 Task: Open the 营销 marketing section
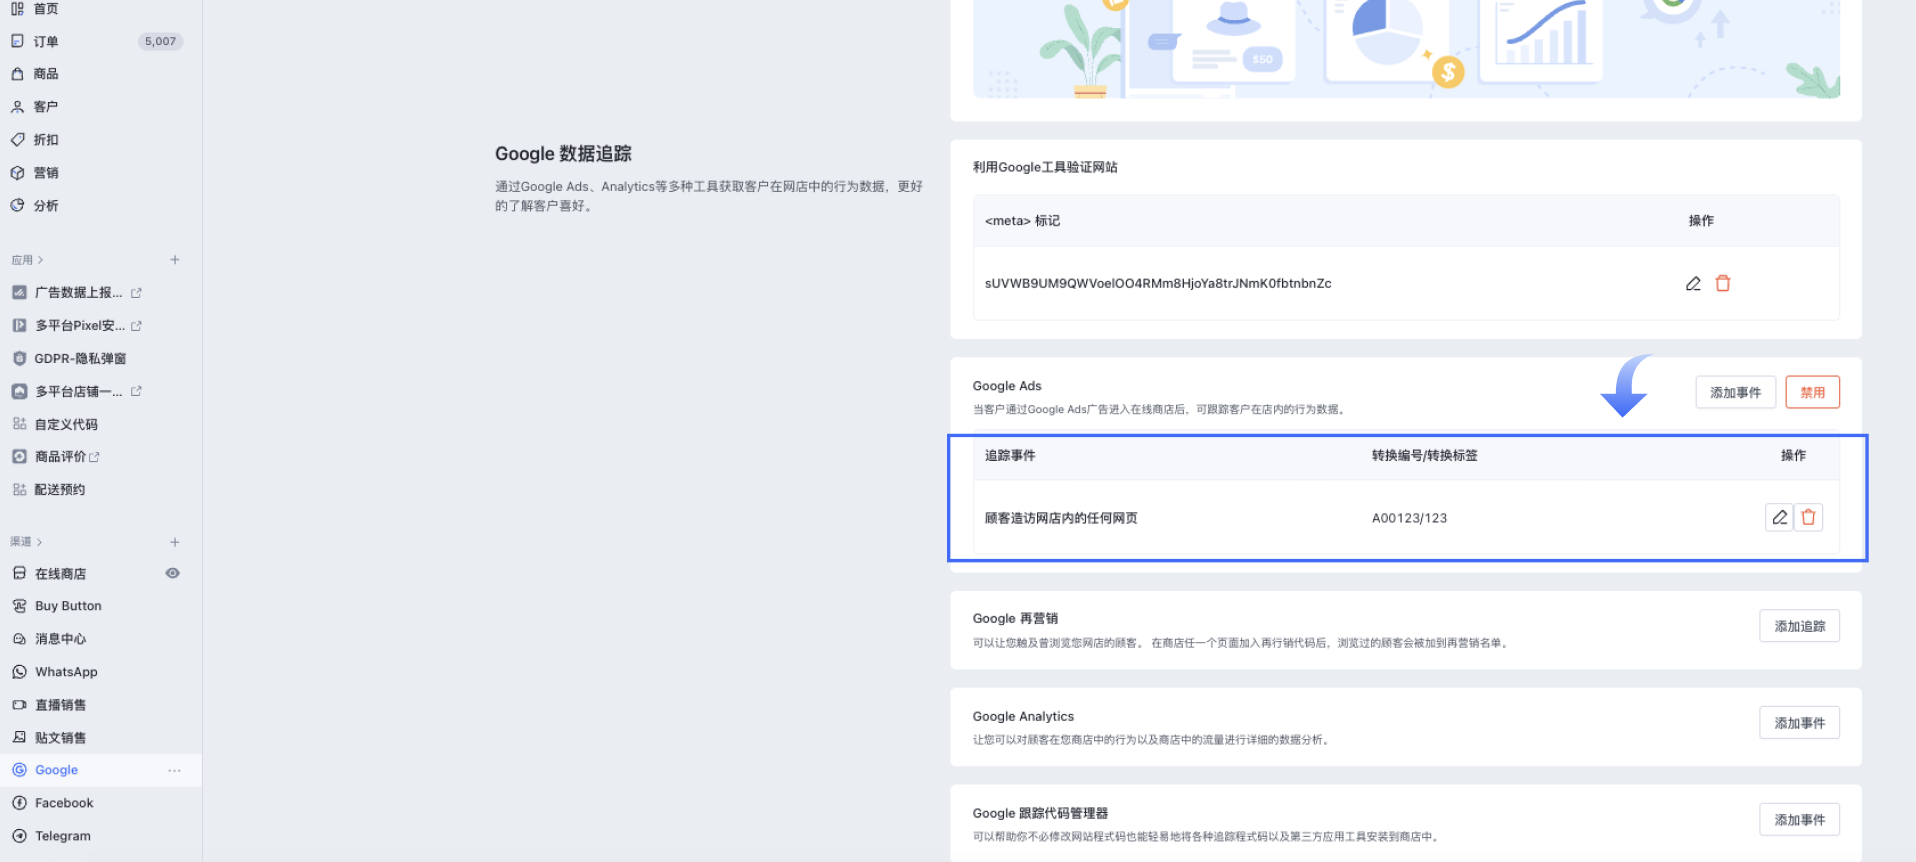coord(46,173)
